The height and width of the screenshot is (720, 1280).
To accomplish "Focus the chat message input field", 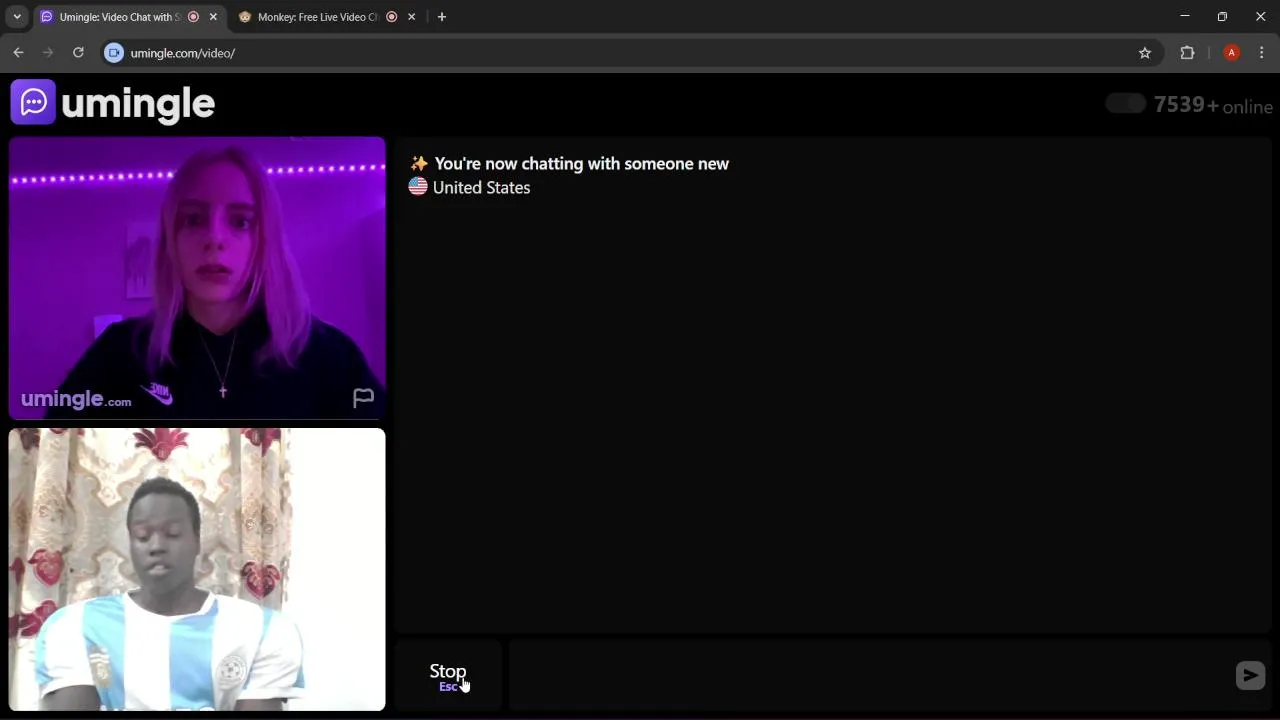I will click(868, 676).
